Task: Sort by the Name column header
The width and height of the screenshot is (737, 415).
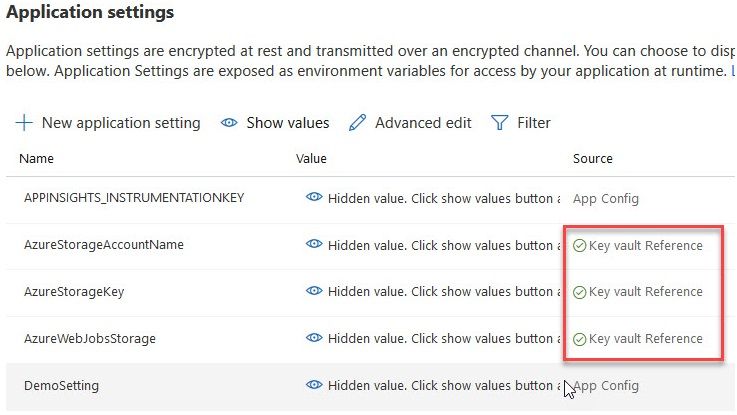Action: click(x=36, y=158)
